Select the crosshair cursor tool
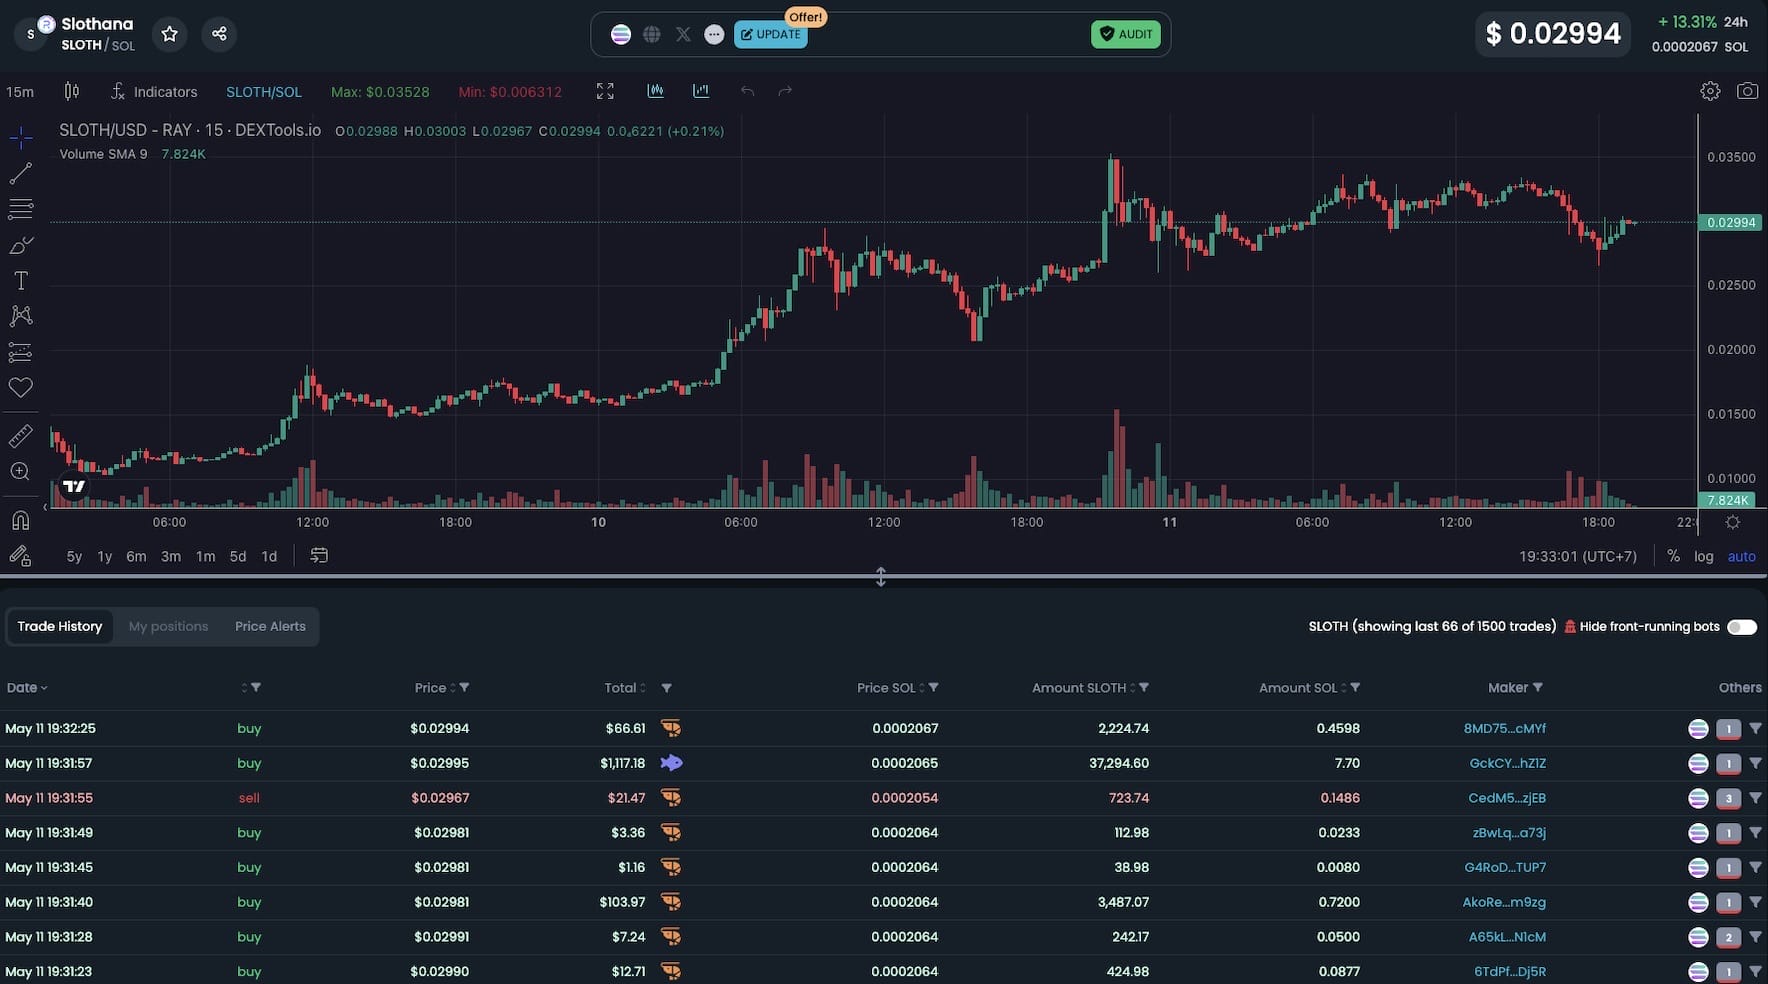Image resolution: width=1768 pixels, height=984 pixels. tap(20, 138)
